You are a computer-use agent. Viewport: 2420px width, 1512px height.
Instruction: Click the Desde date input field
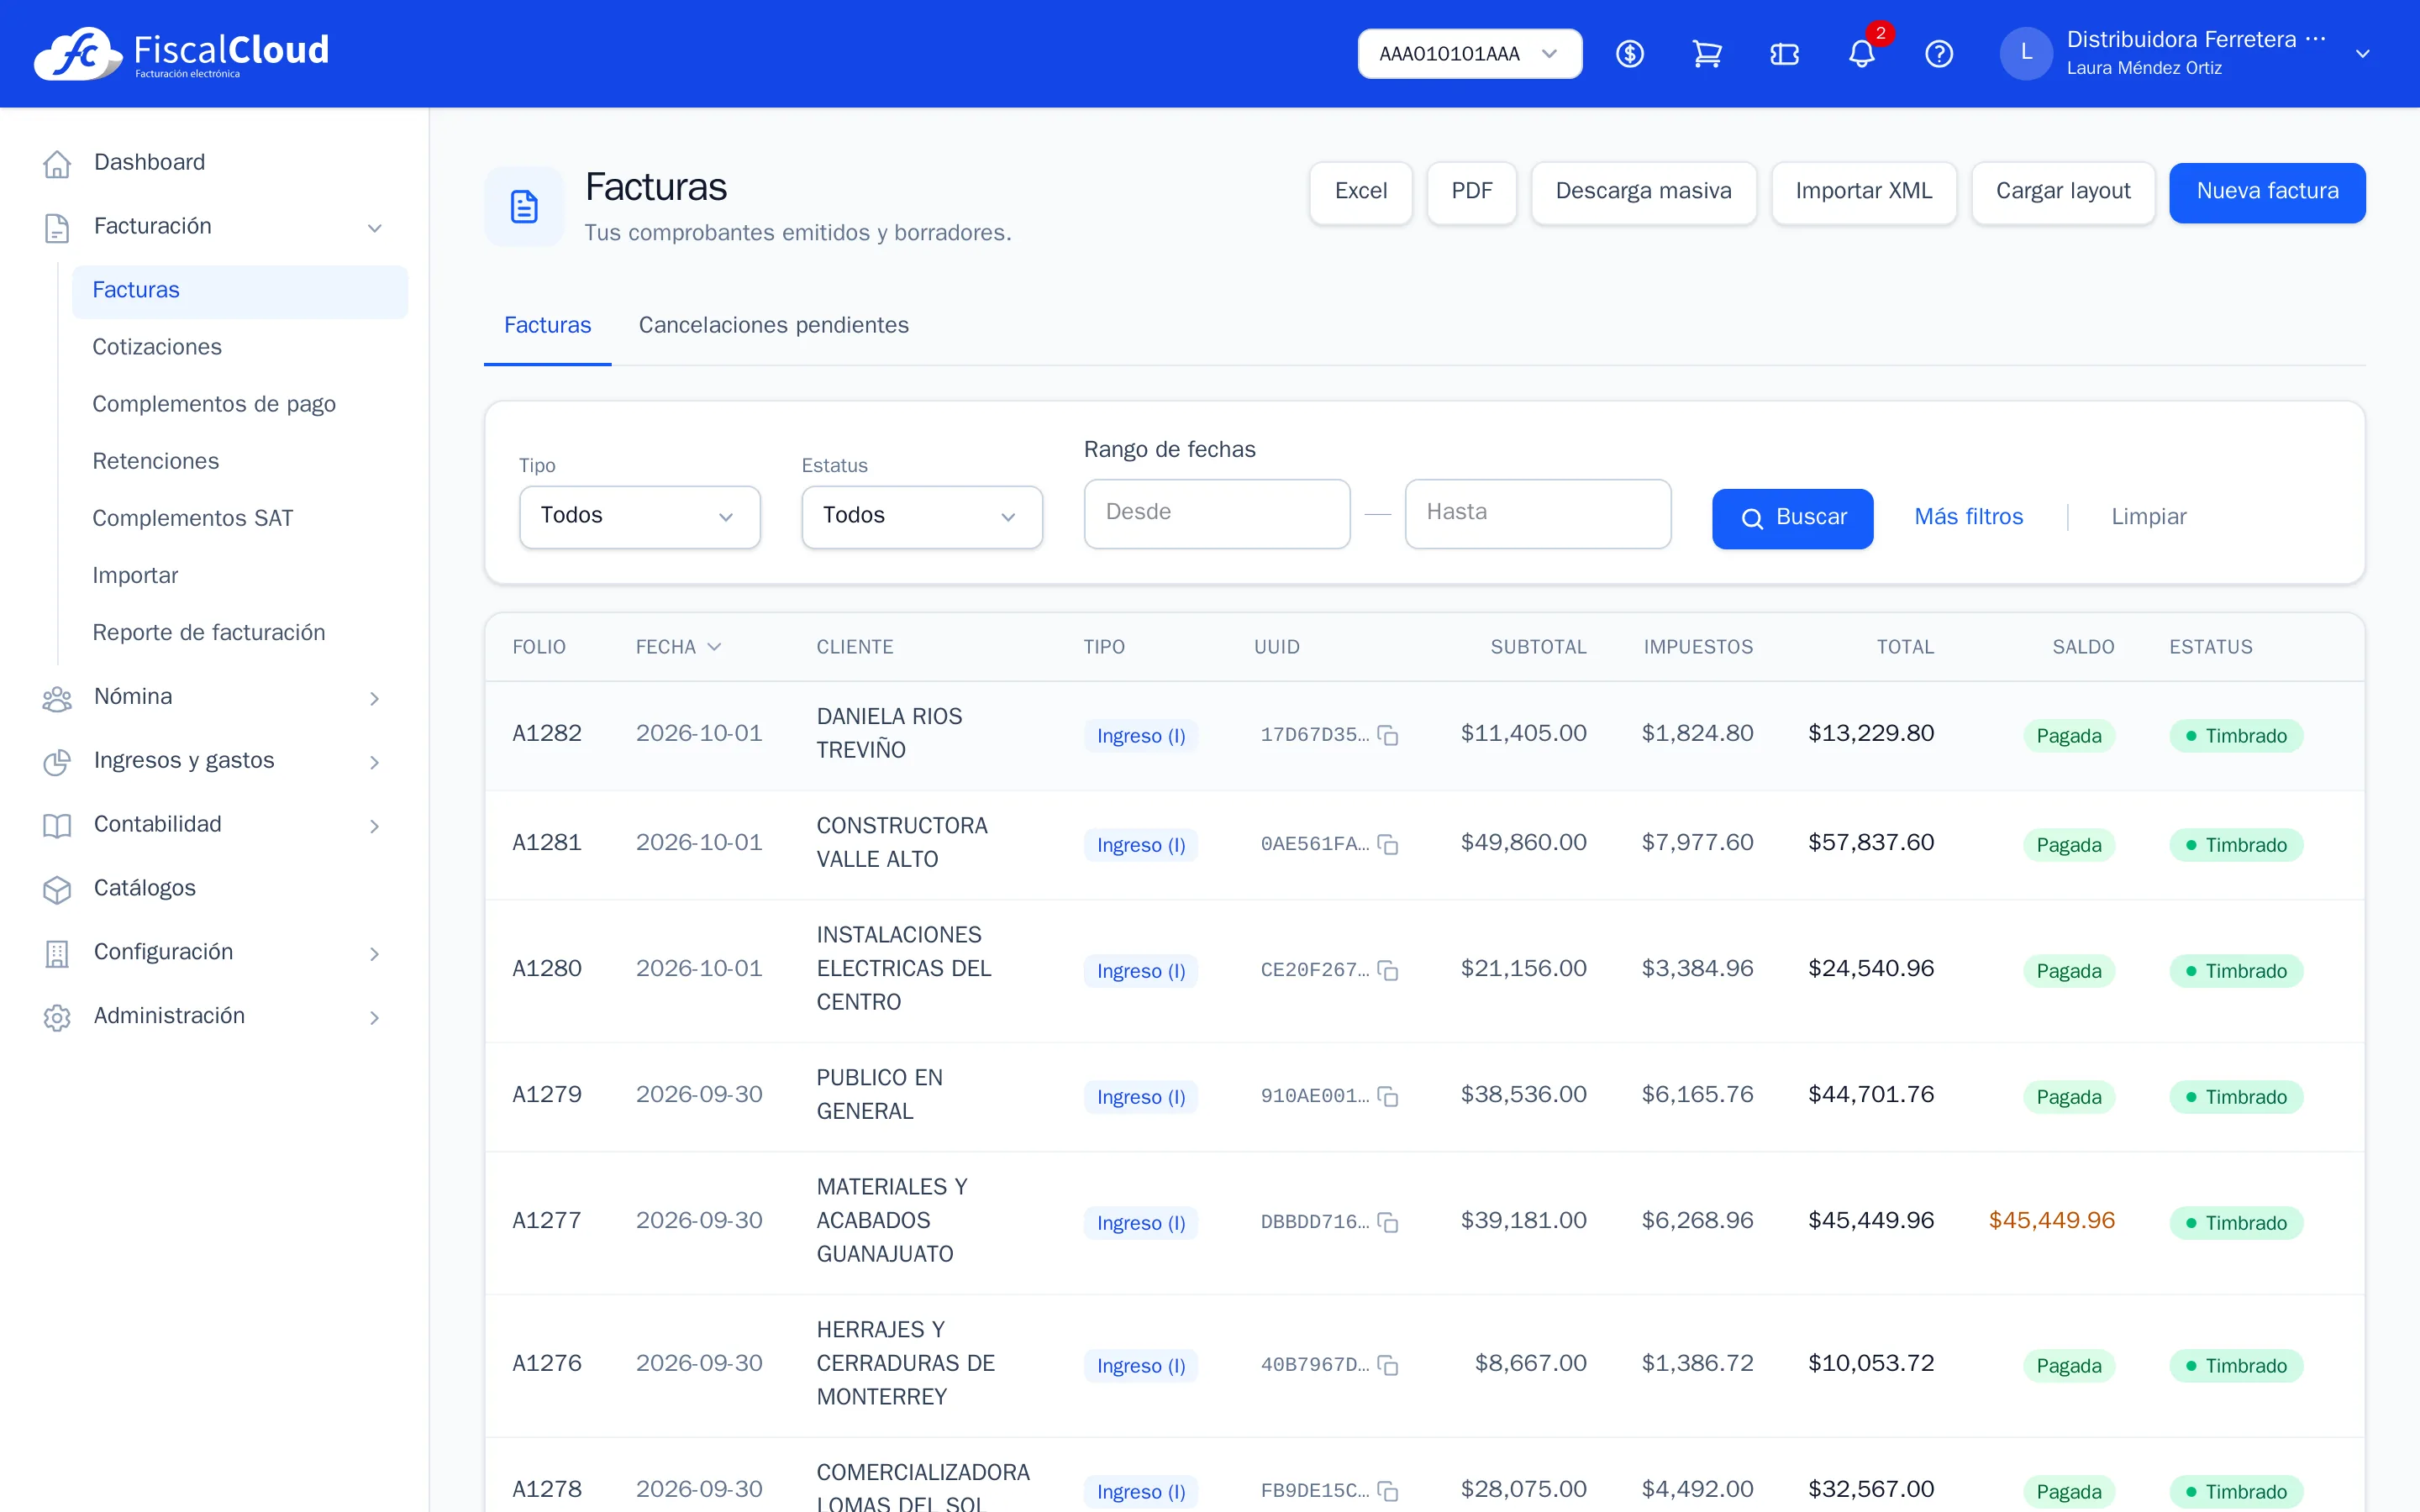pyautogui.click(x=1216, y=513)
